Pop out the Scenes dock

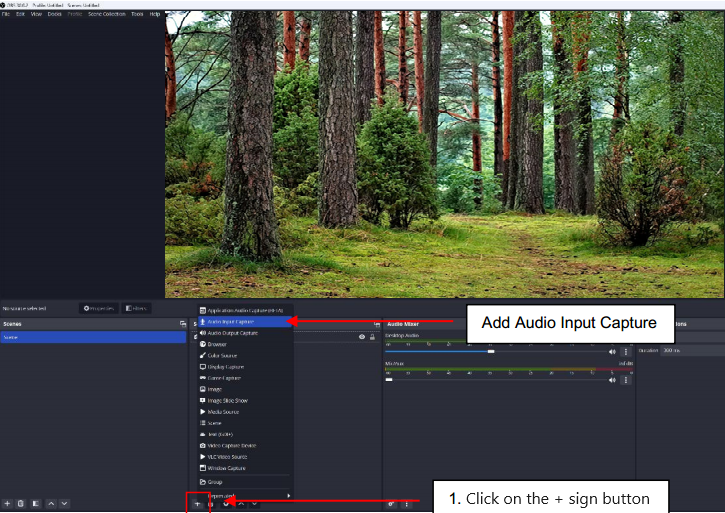(183, 324)
